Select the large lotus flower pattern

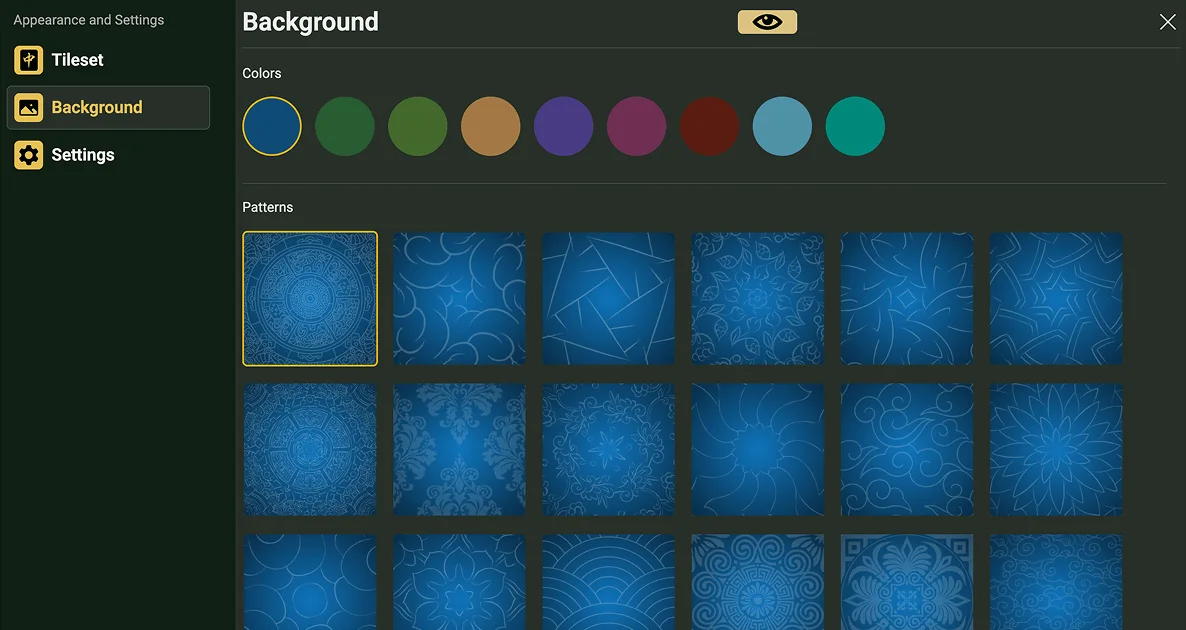click(1056, 449)
